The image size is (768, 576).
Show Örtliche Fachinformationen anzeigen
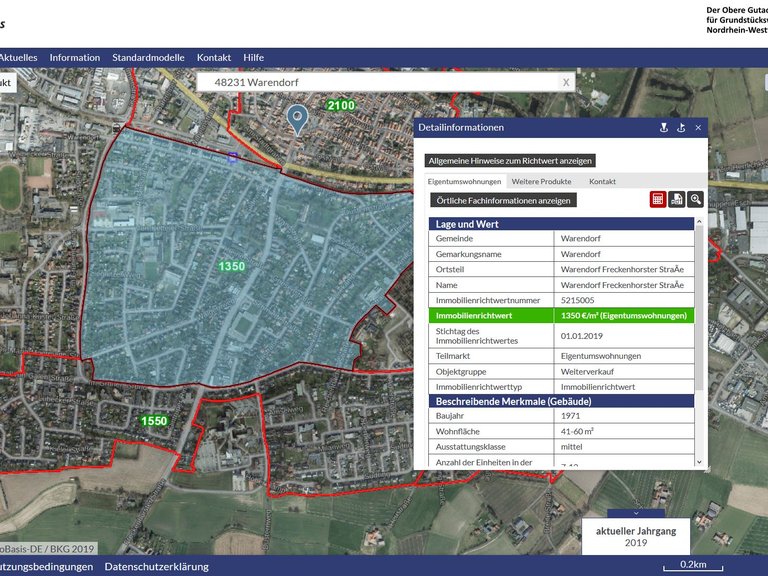click(x=503, y=200)
